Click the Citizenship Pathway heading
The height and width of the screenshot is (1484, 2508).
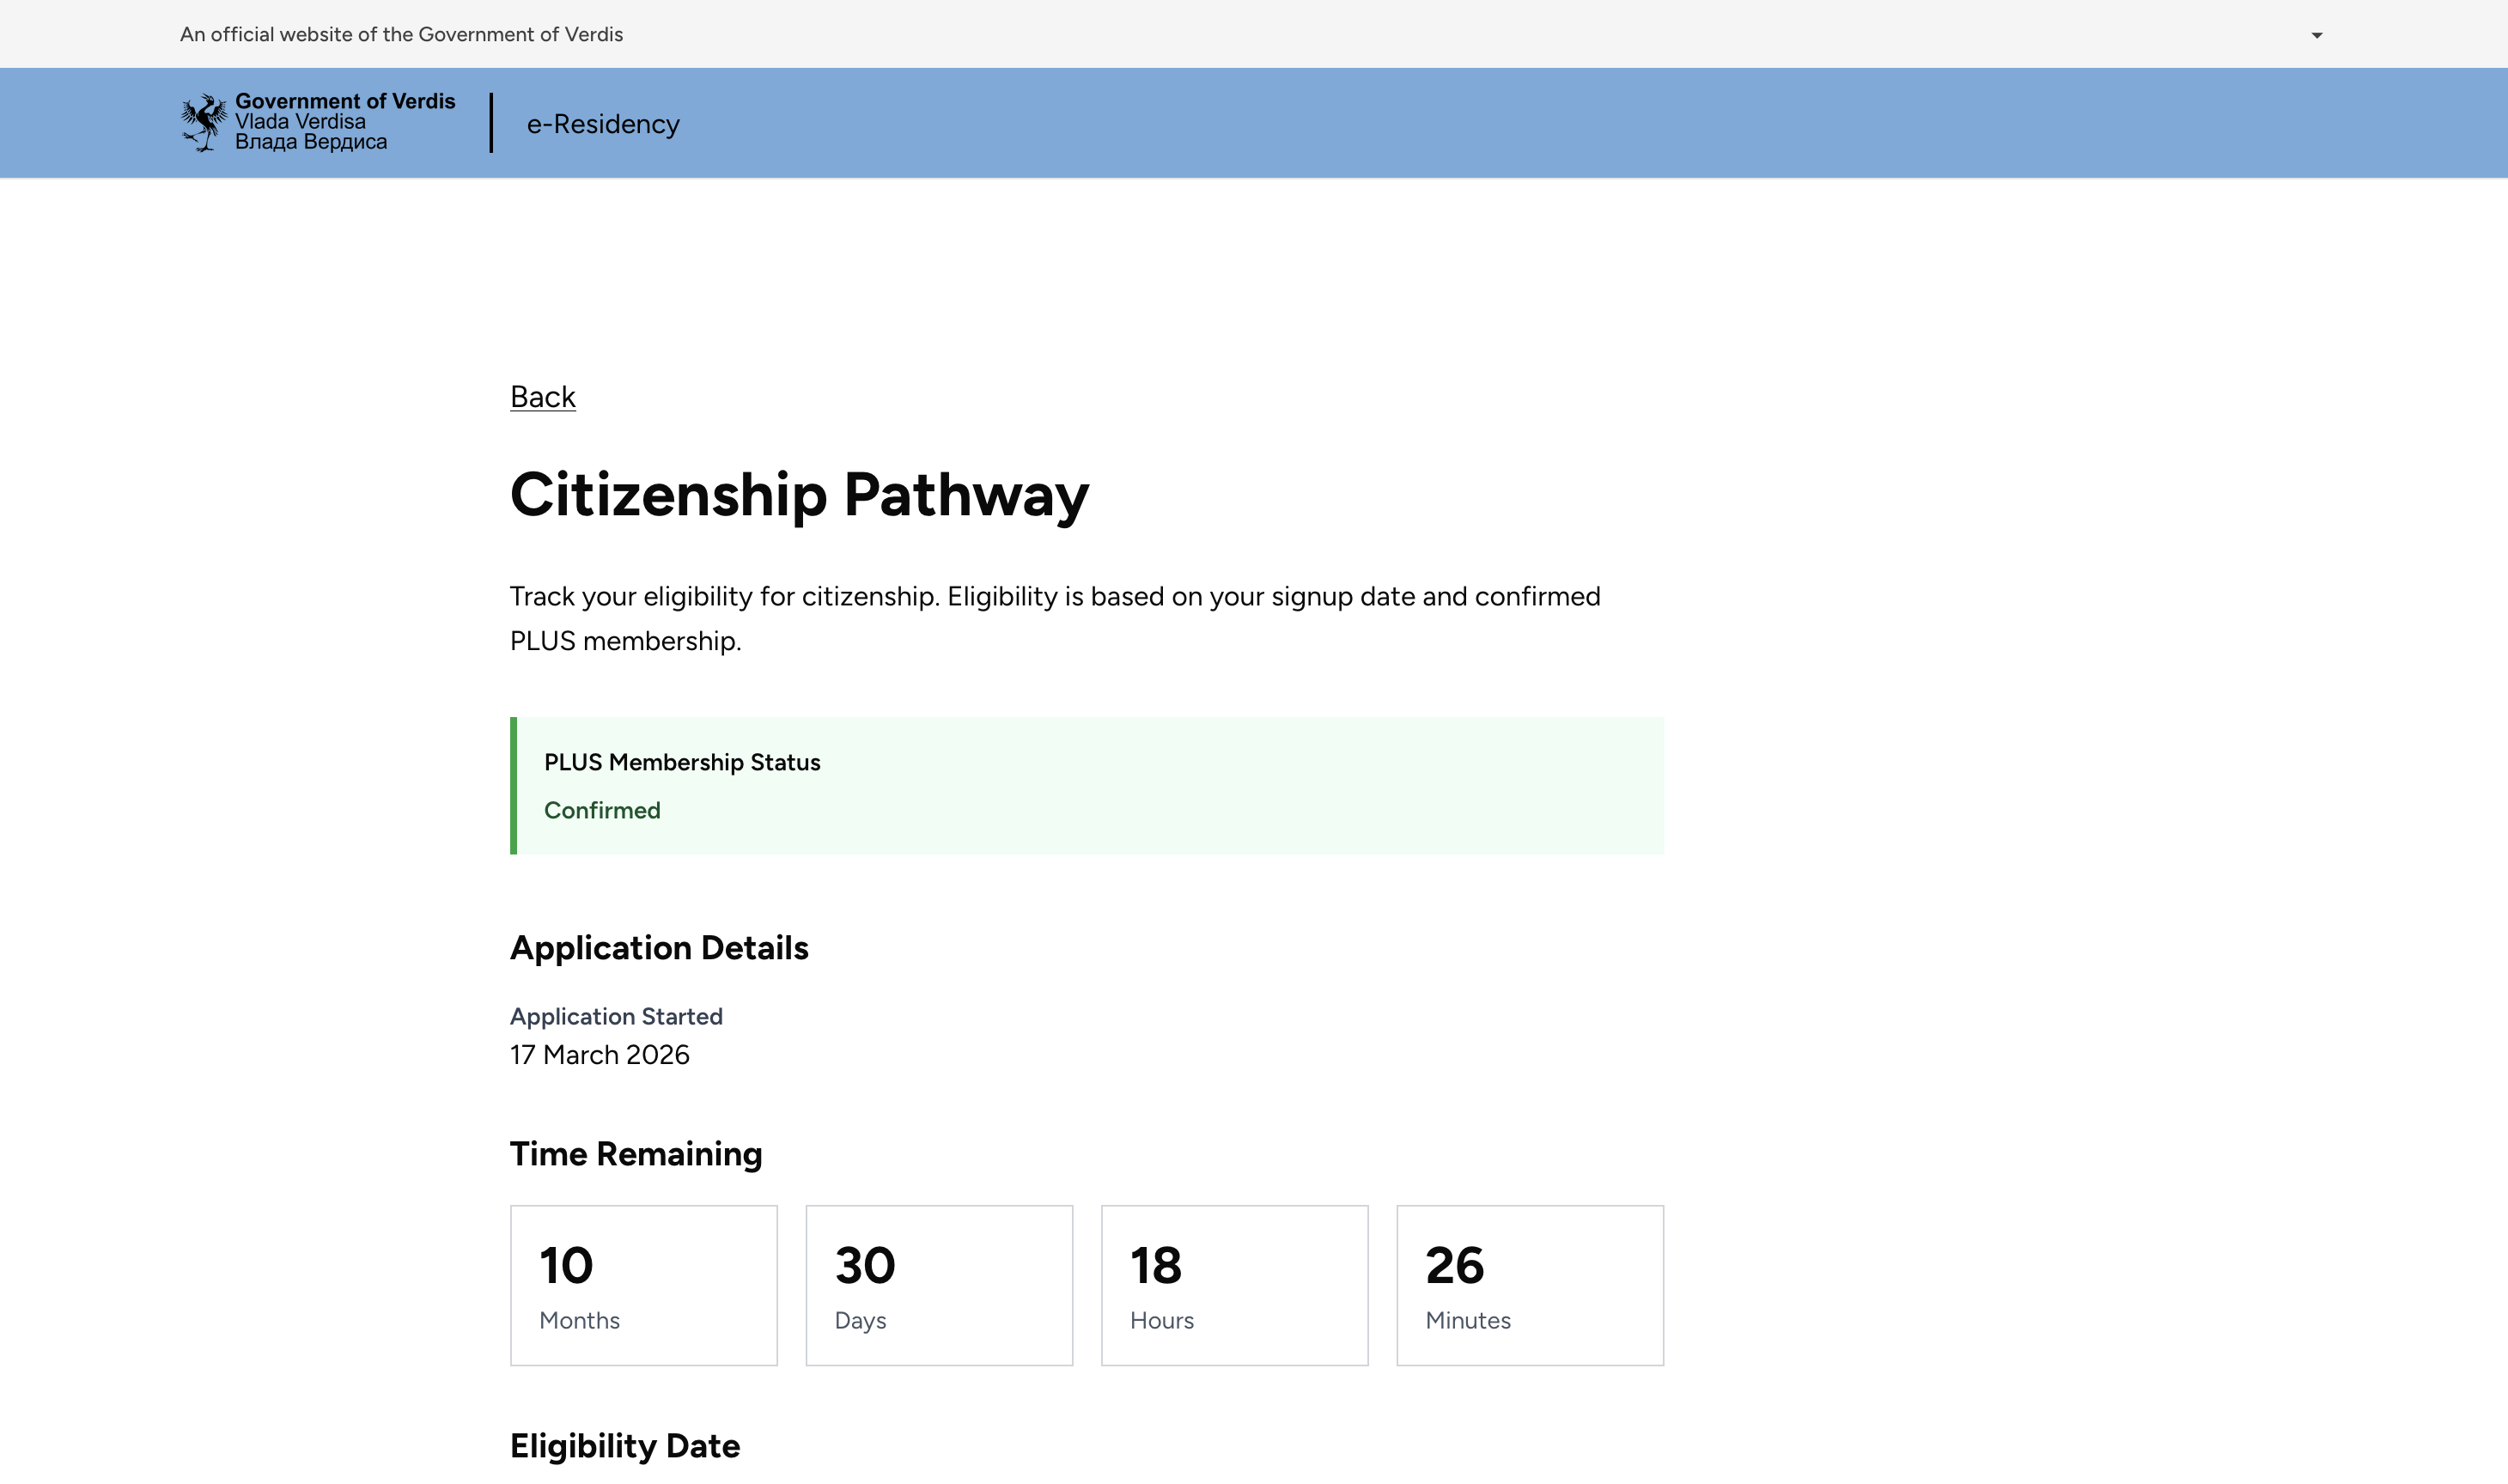798,494
